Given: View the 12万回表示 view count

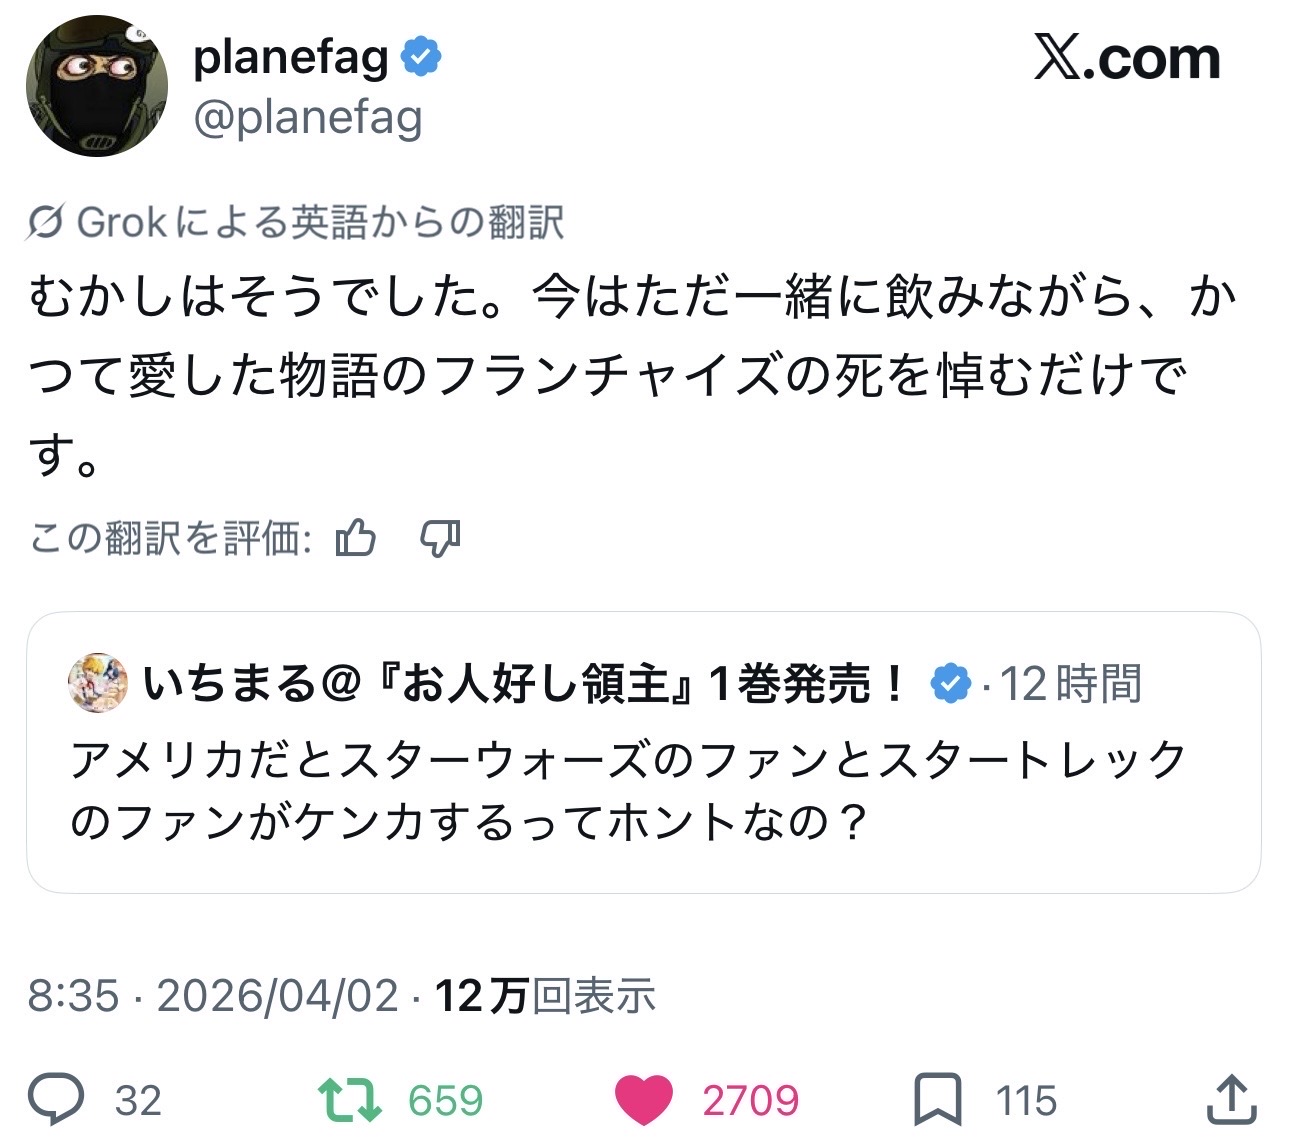Looking at the screenshot, I should click(545, 996).
